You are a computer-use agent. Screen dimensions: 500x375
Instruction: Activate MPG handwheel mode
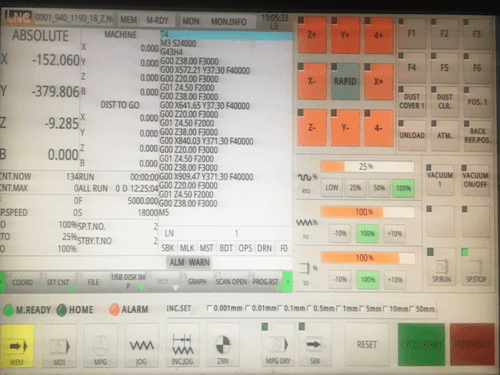coord(100,346)
